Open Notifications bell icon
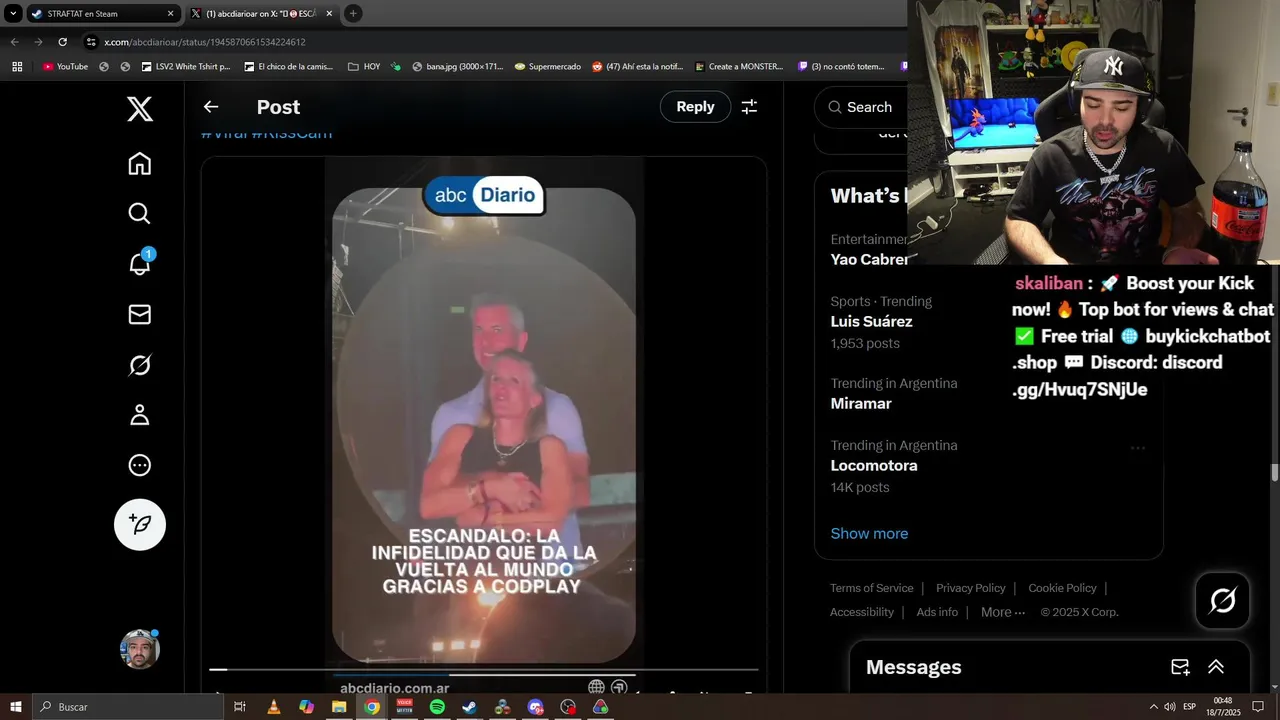1280x720 pixels. (x=140, y=264)
